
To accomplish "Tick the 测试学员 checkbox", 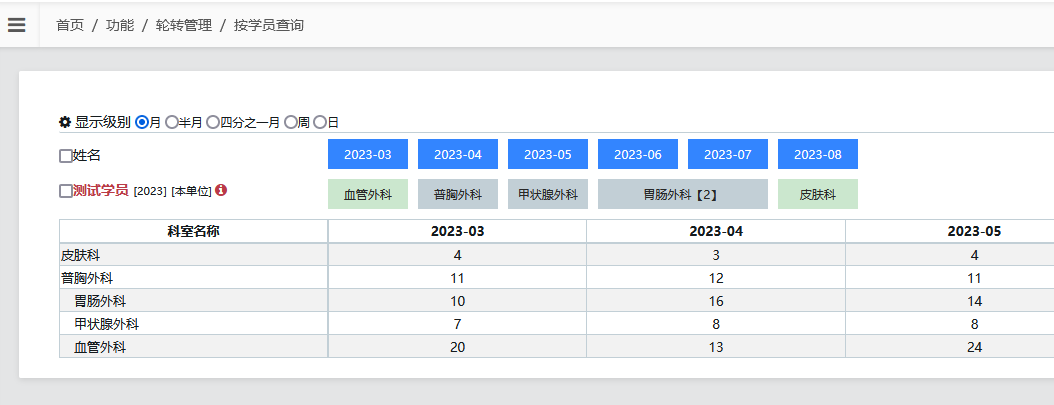I will tap(65, 191).
